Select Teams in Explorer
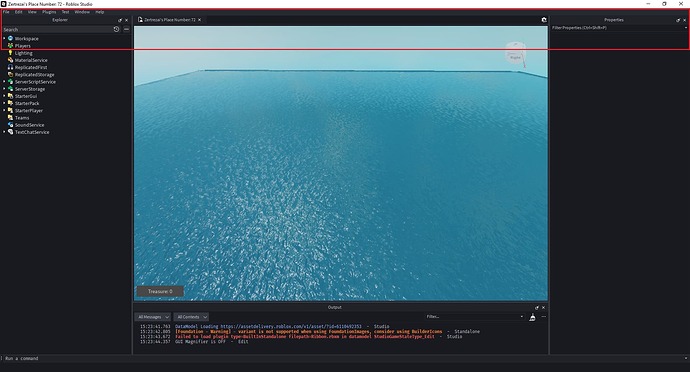 point(22,118)
